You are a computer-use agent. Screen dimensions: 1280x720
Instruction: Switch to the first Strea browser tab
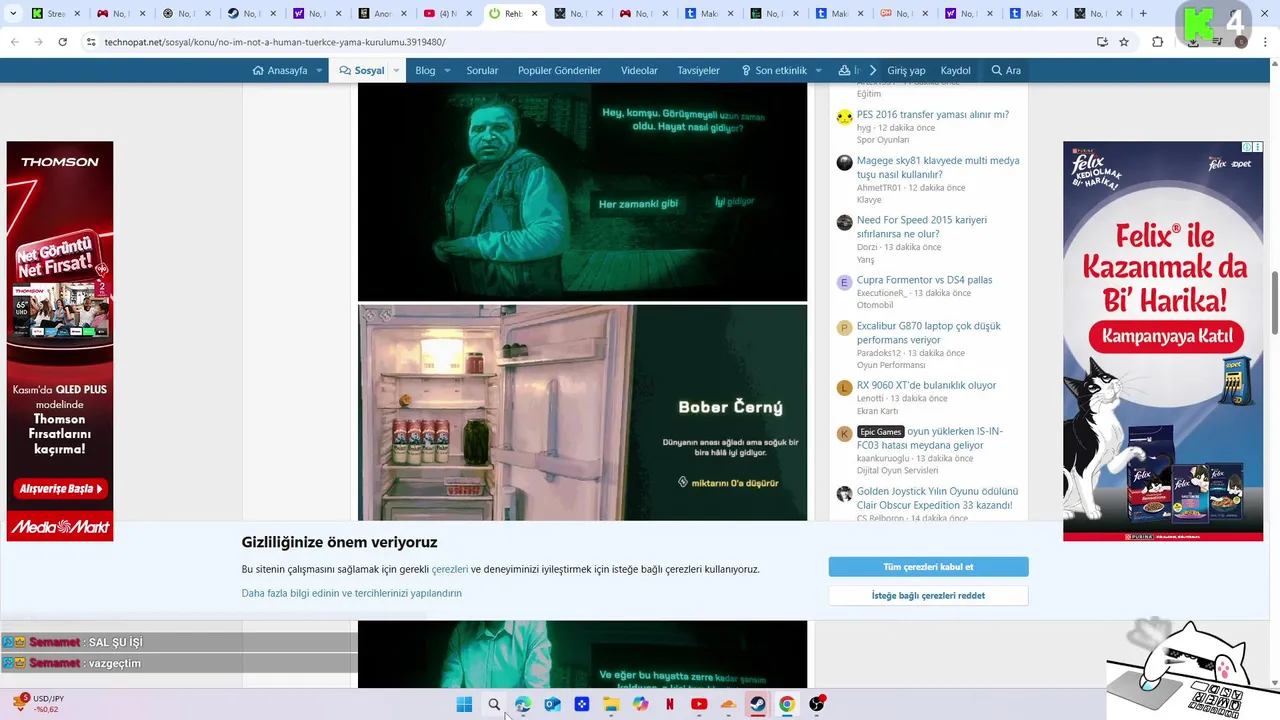(52, 14)
